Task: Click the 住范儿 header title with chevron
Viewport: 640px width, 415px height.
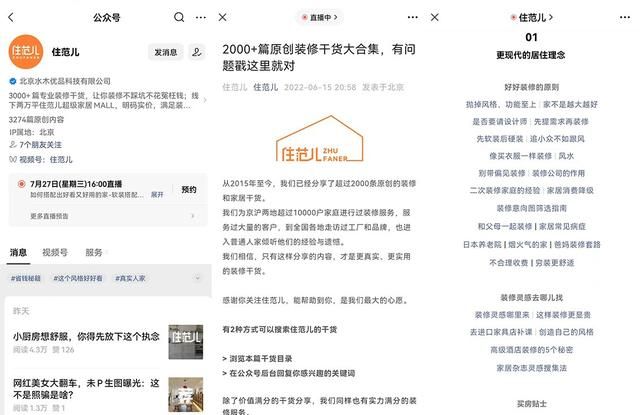Action: pyautogui.click(x=532, y=18)
